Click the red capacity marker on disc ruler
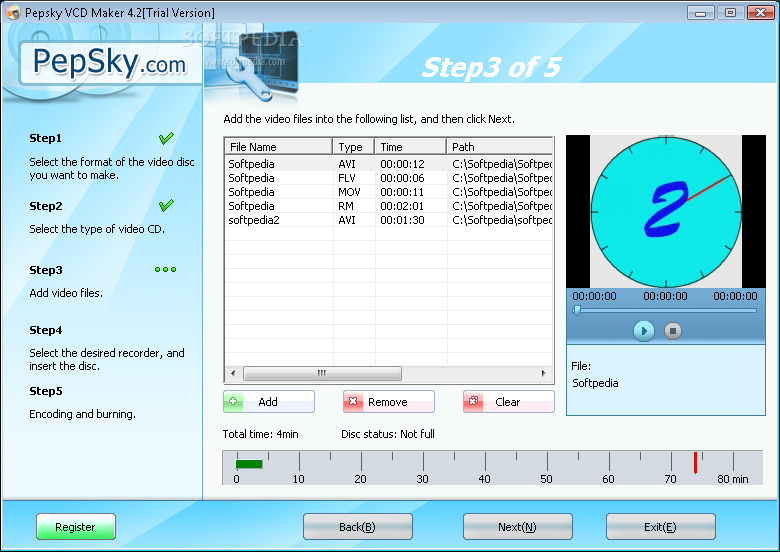 [x=695, y=462]
